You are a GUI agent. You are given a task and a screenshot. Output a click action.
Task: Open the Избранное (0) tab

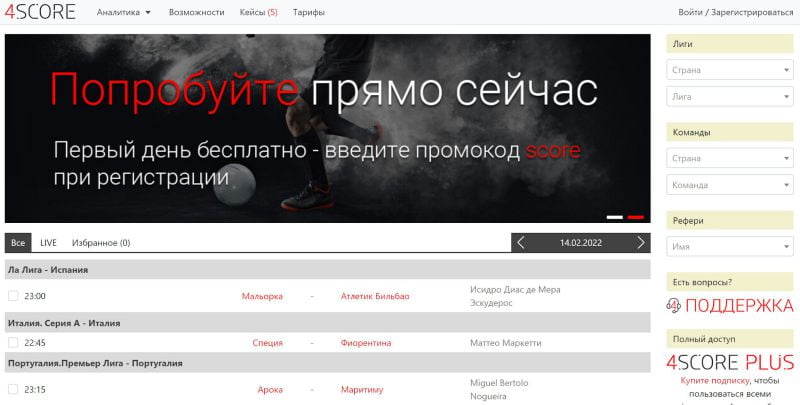[x=101, y=243]
